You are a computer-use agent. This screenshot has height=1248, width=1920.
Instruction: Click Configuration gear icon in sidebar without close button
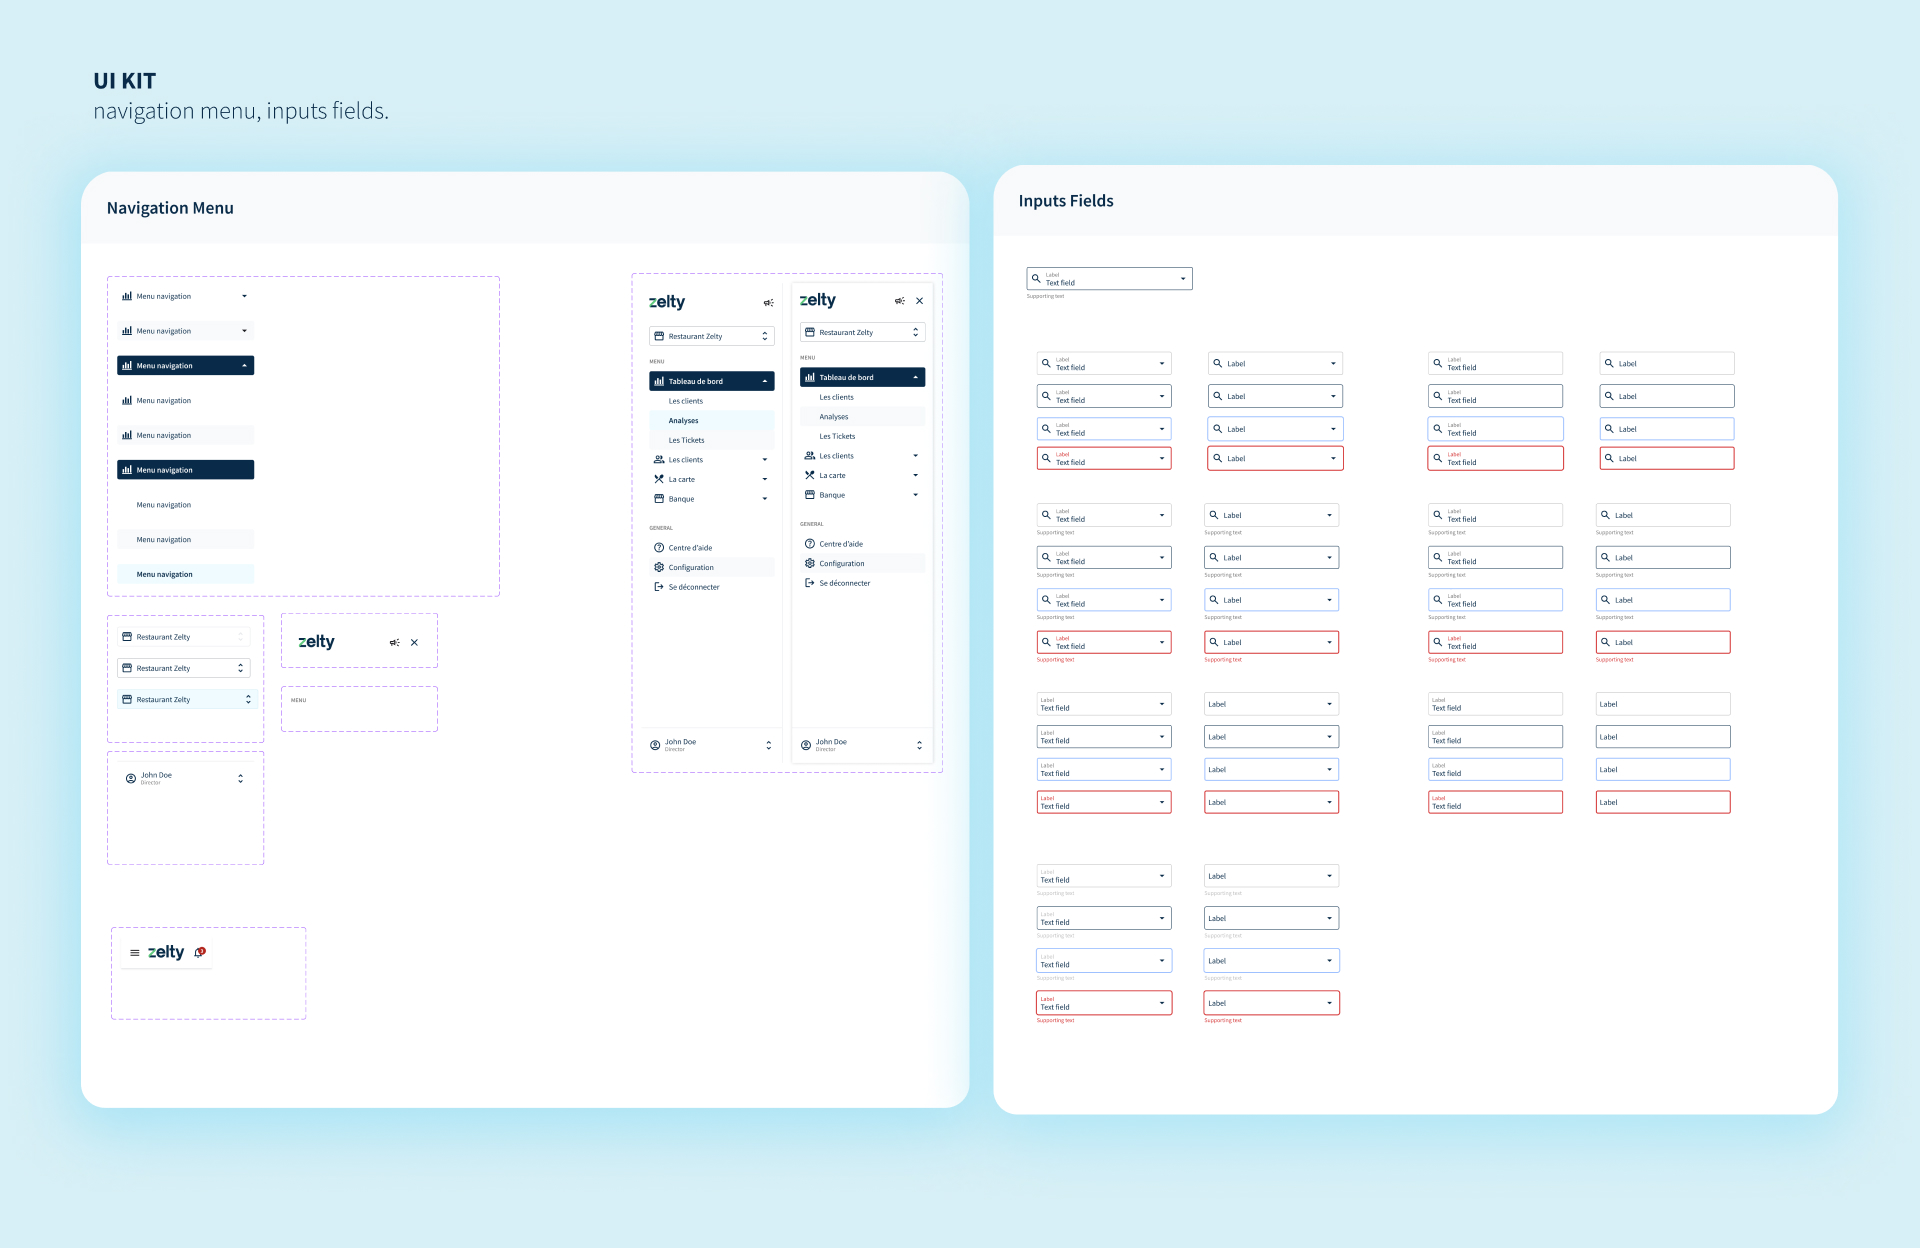659,567
